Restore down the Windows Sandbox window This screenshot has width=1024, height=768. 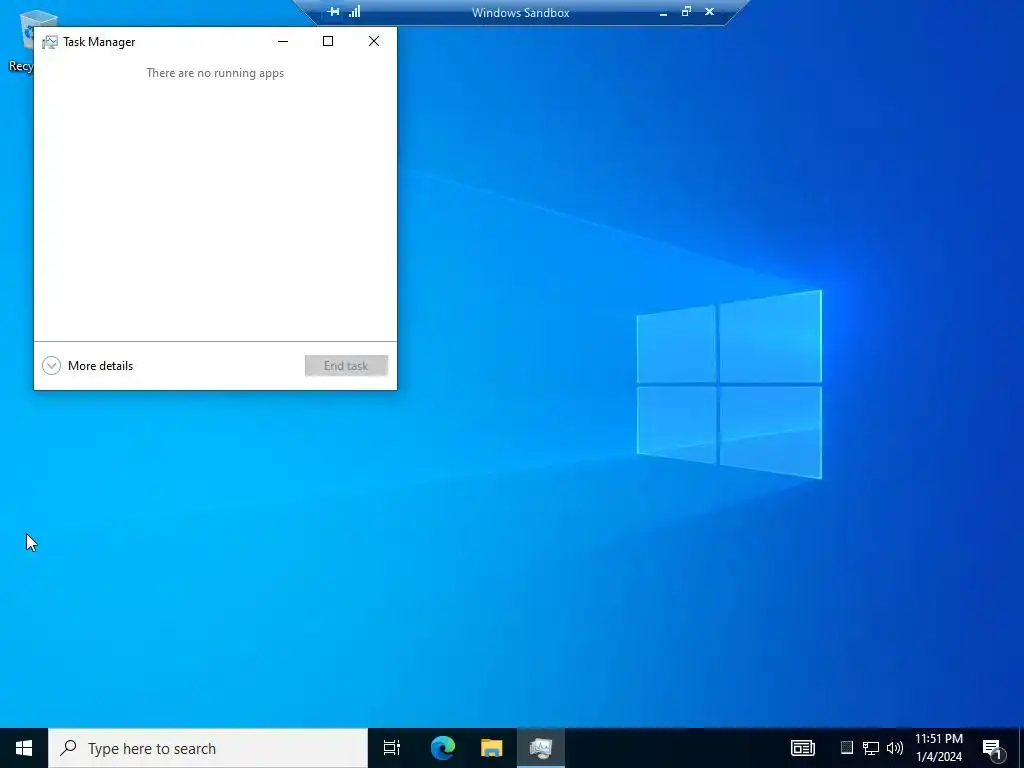[x=686, y=12]
